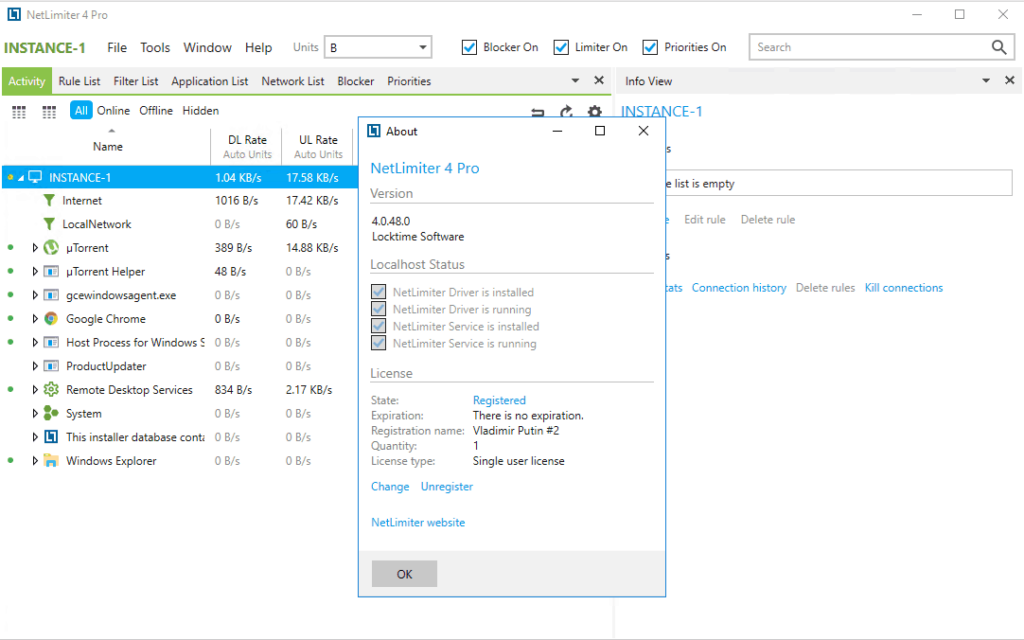Viewport: 1024px width, 640px height.
Task: Switch to the Rule List tab
Action: point(79,81)
